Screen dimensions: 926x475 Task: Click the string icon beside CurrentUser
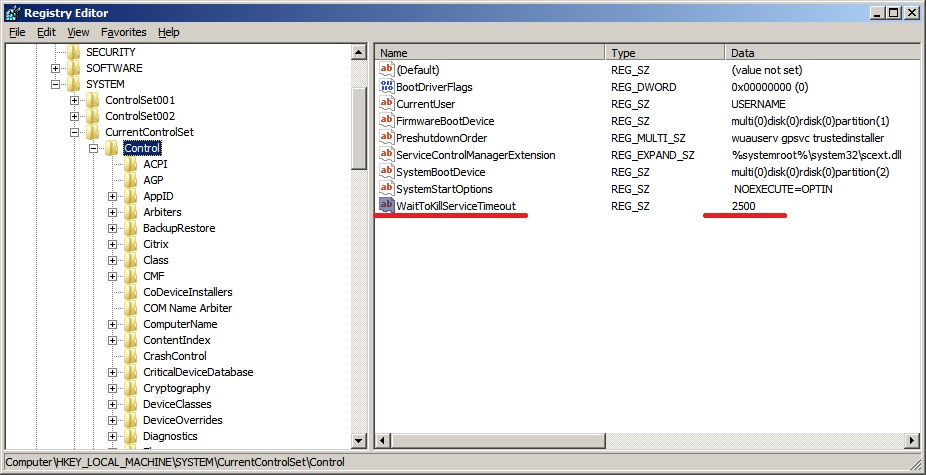[x=386, y=104]
